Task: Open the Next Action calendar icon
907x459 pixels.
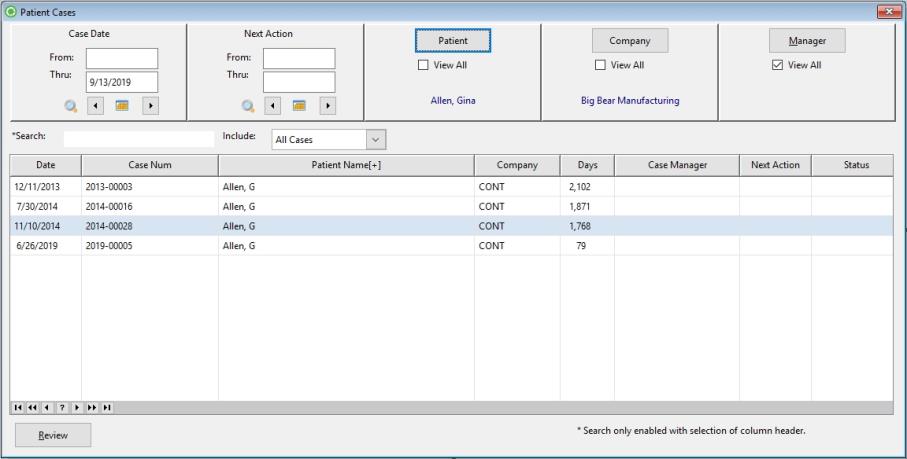Action: (299, 106)
